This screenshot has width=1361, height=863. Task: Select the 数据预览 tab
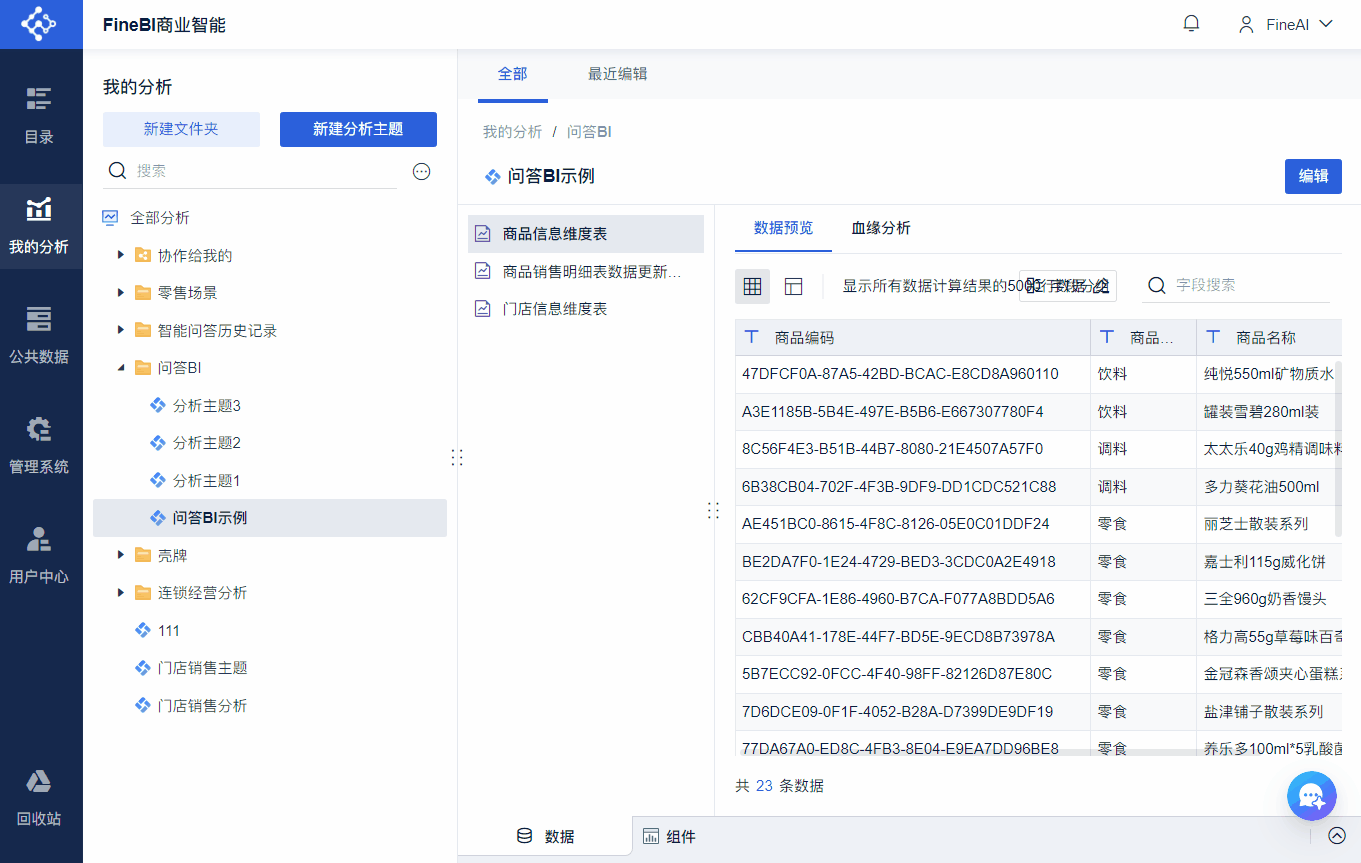click(x=783, y=228)
